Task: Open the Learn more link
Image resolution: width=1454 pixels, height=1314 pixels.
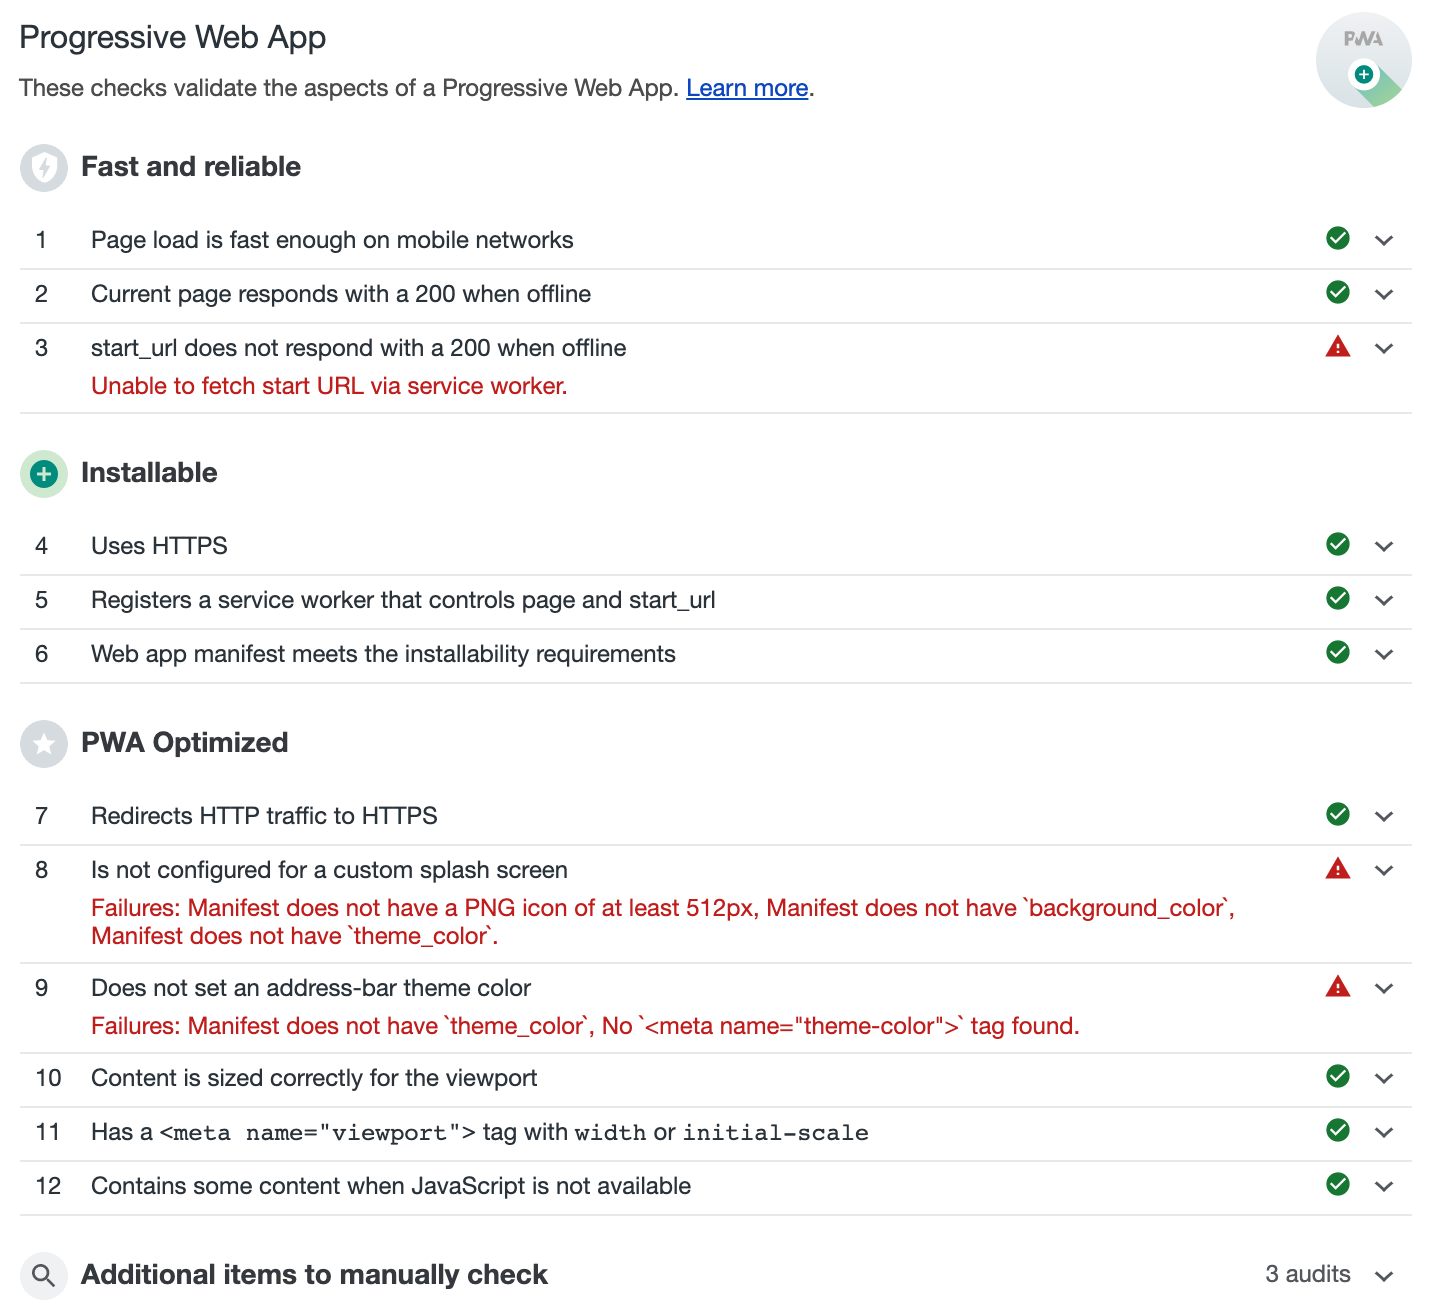Action: click(x=747, y=88)
